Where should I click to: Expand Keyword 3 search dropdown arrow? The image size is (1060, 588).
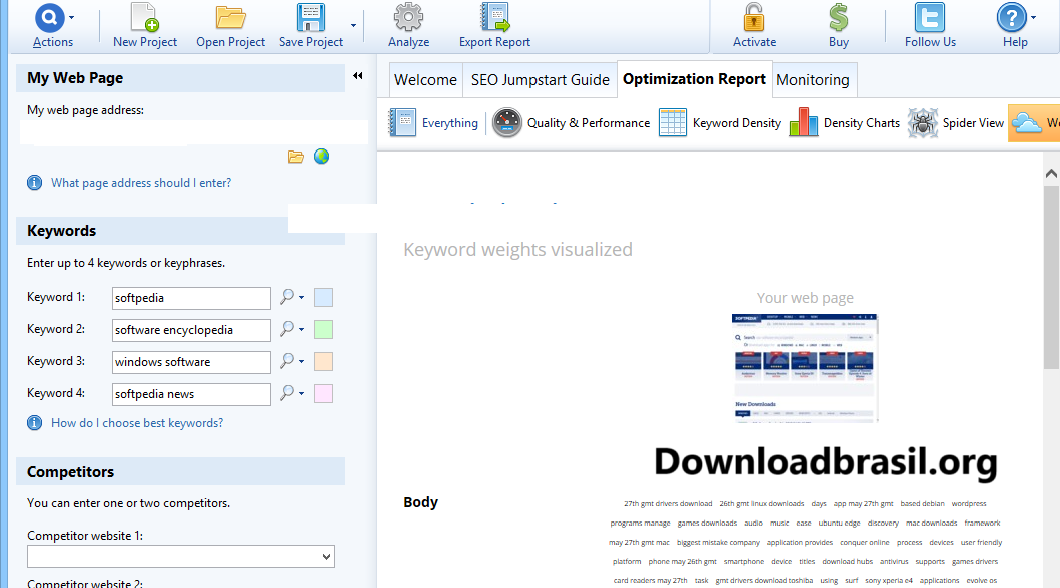point(302,362)
